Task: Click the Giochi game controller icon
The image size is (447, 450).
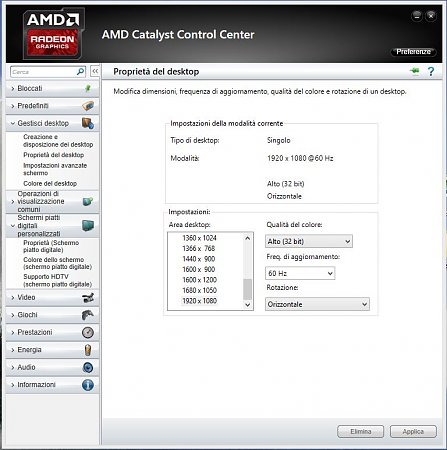Action: [x=88, y=315]
